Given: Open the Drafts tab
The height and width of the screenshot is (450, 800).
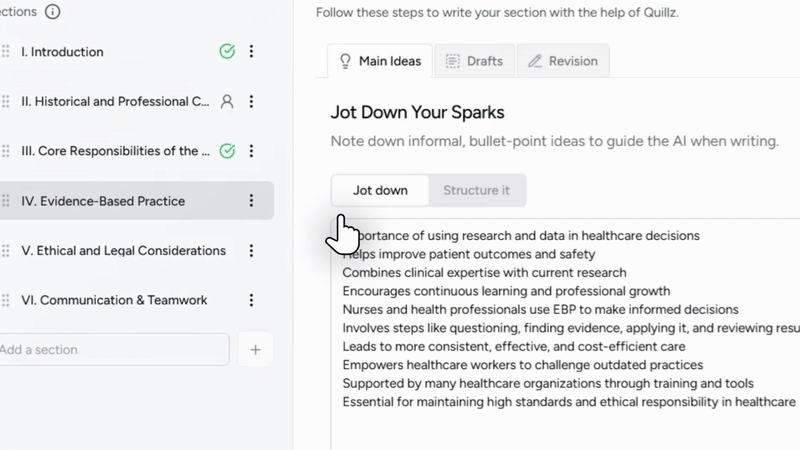Looking at the screenshot, I should (x=474, y=61).
